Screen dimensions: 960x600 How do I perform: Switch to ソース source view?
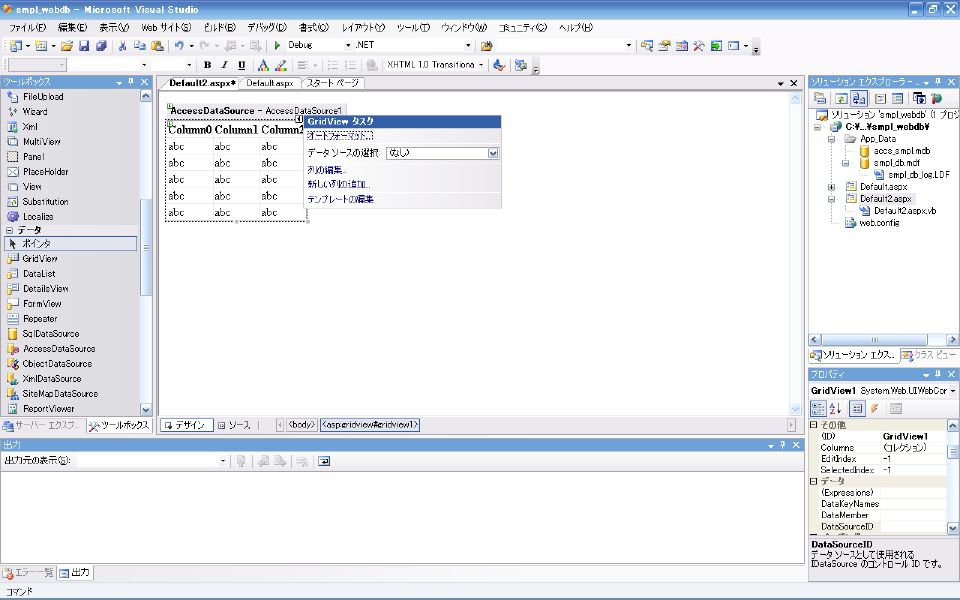[x=234, y=425]
